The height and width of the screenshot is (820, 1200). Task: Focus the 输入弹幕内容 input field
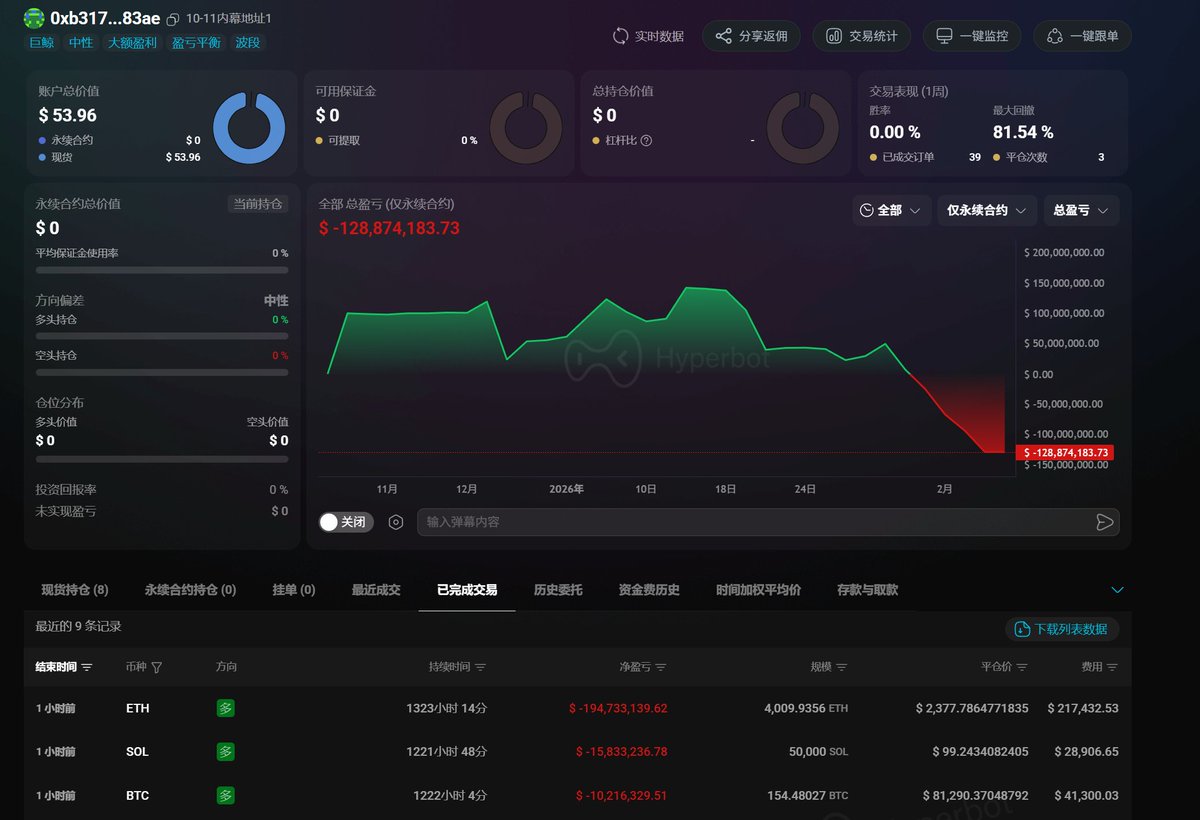(755, 522)
